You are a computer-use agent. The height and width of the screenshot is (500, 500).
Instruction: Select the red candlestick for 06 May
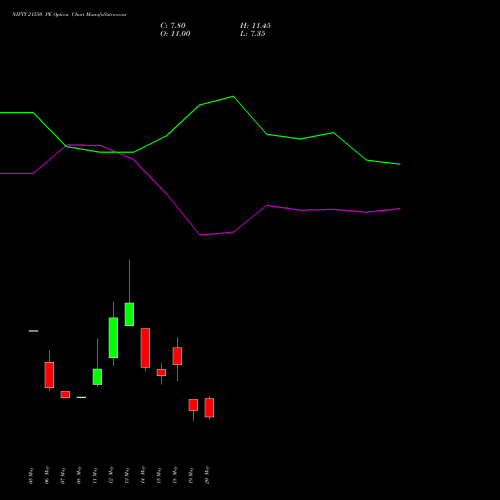tap(49, 375)
